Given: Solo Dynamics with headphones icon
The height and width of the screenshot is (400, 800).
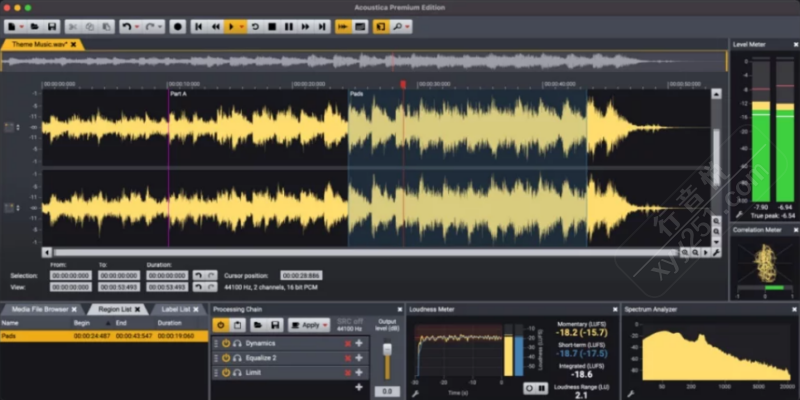Looking at the screenshot, I should tap(237, 343).
